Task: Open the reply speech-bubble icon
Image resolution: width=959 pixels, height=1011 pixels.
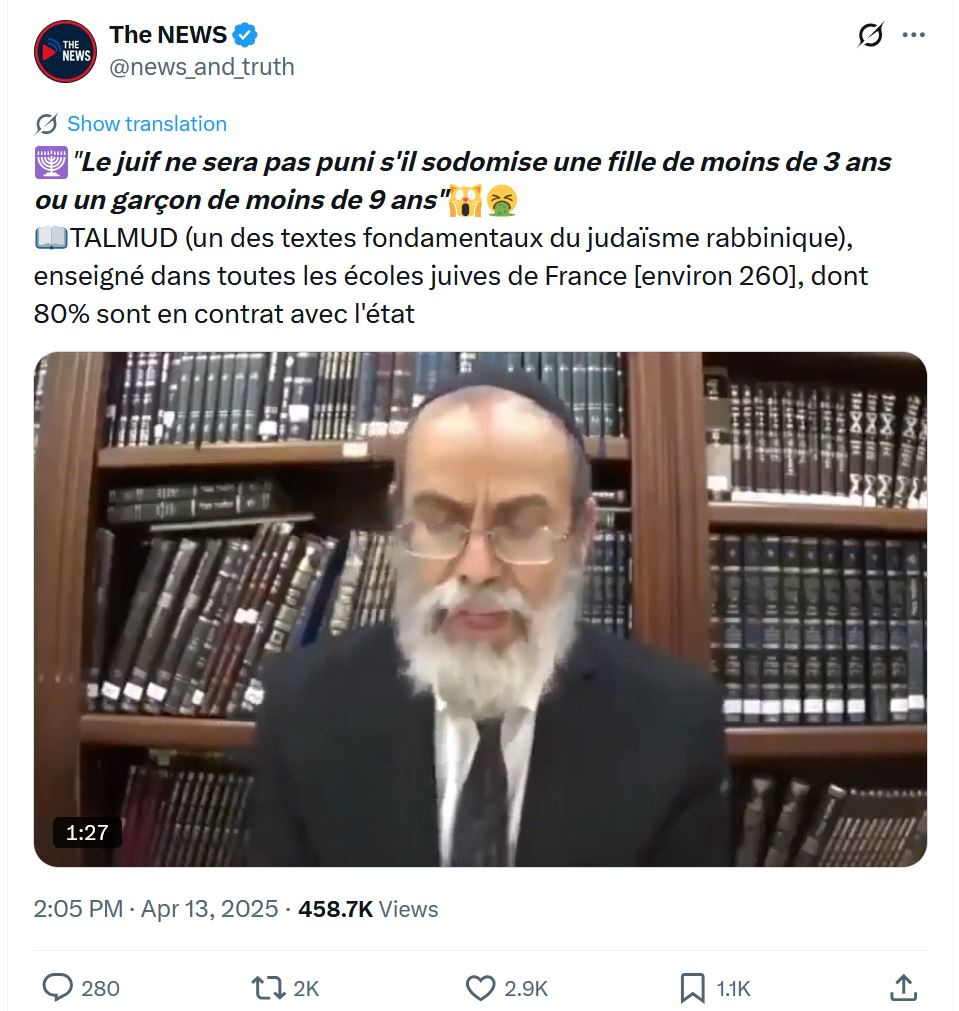Action: coord(57,987)
